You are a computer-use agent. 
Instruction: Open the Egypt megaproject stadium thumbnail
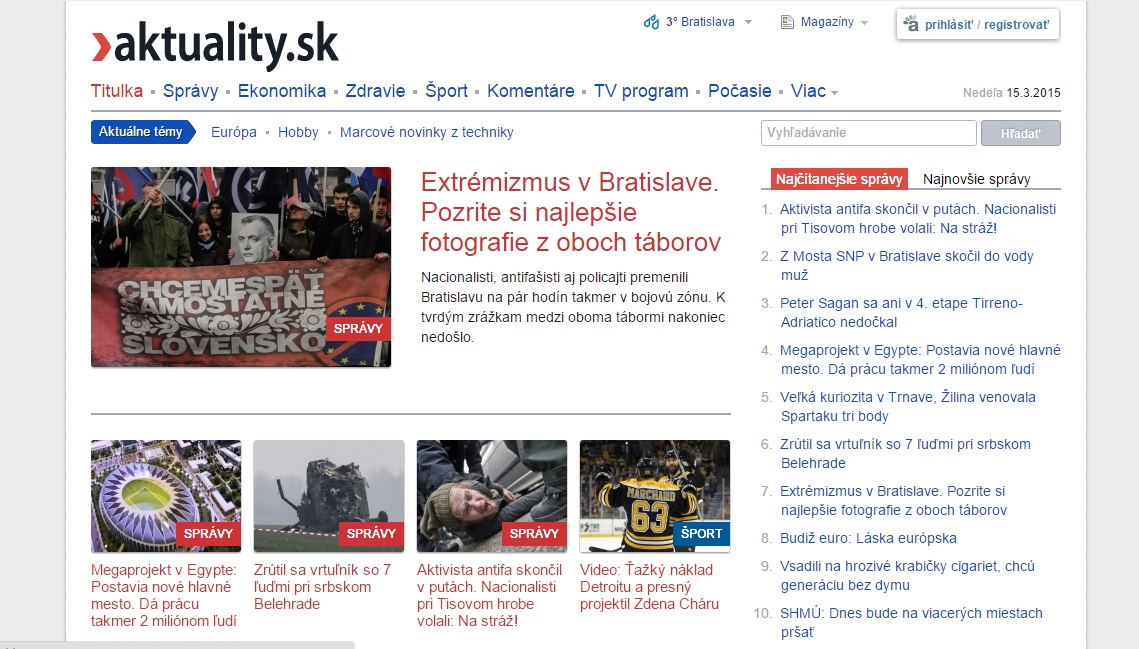point(166,495)
